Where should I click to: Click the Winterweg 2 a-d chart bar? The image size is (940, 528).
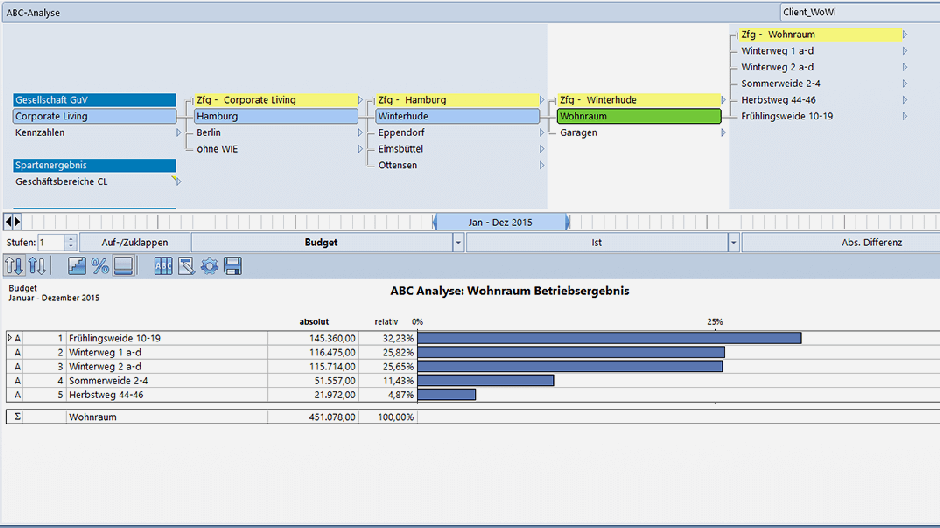570,366
